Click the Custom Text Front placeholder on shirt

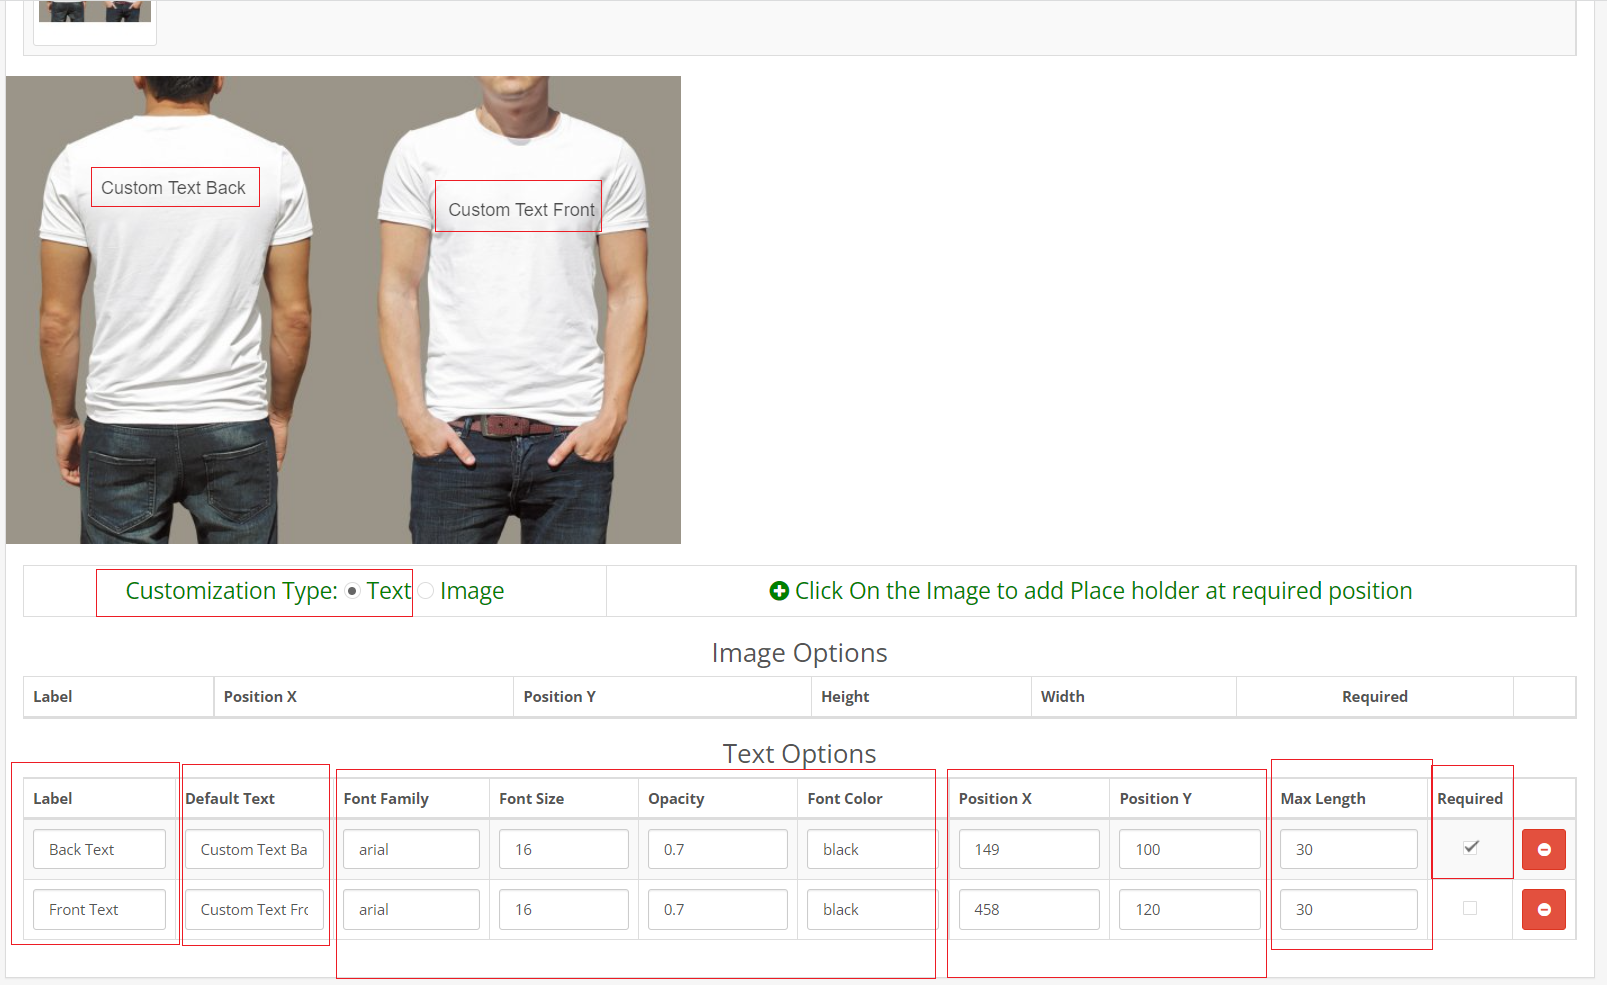coord(519,206)
